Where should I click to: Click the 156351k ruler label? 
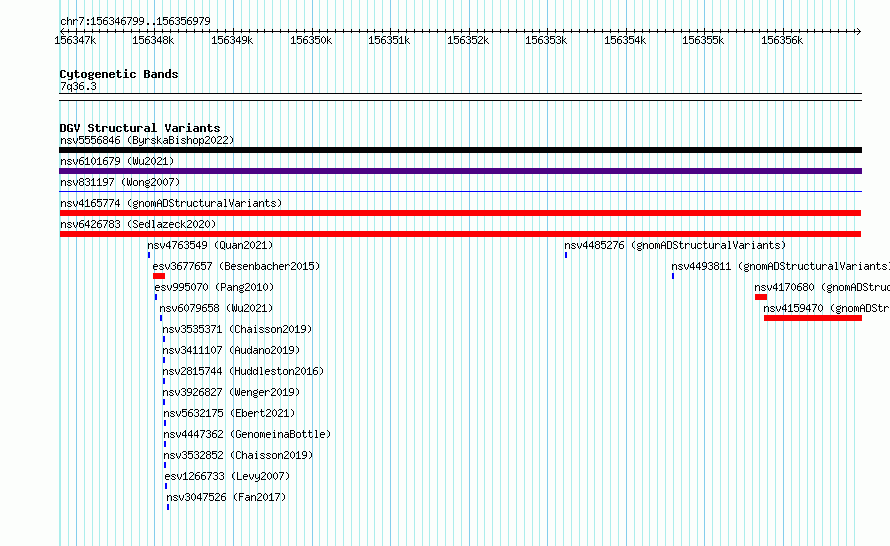click(389, 40)
